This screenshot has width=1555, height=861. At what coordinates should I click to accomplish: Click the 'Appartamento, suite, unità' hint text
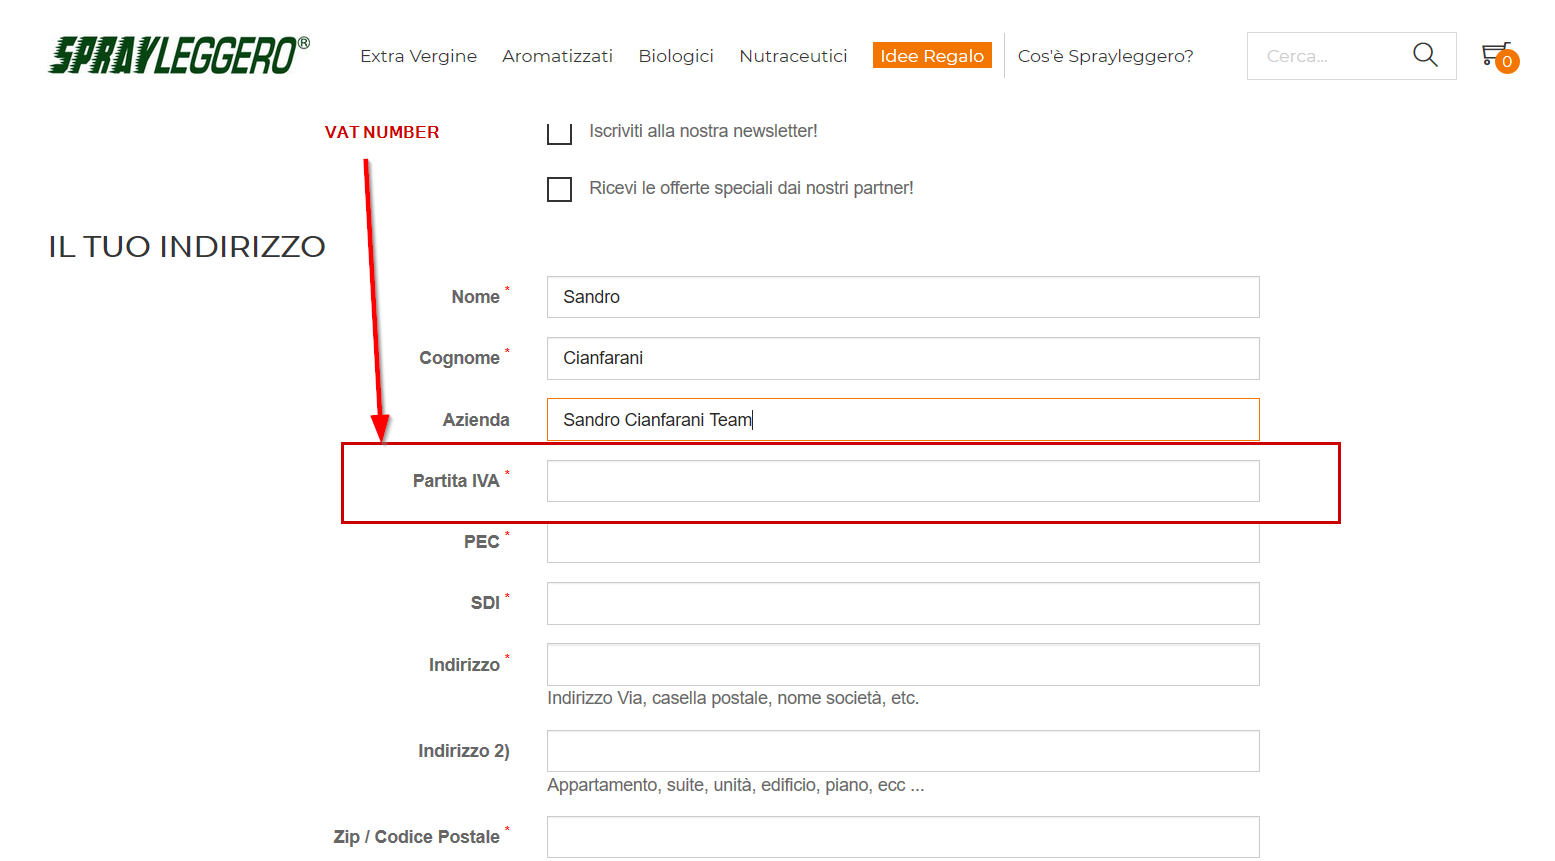pyautogui.click(x=735, y=785)
